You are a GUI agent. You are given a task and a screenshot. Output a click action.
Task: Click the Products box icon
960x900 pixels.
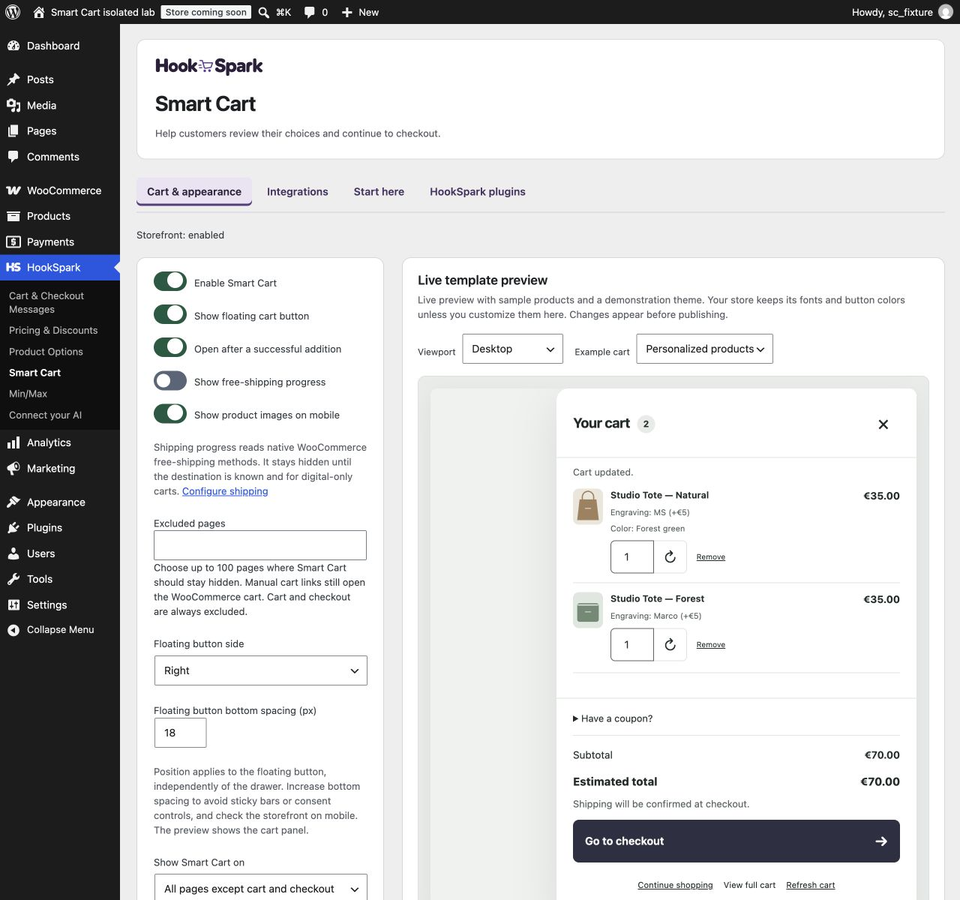pyautogui.click(x=13, y=216)
